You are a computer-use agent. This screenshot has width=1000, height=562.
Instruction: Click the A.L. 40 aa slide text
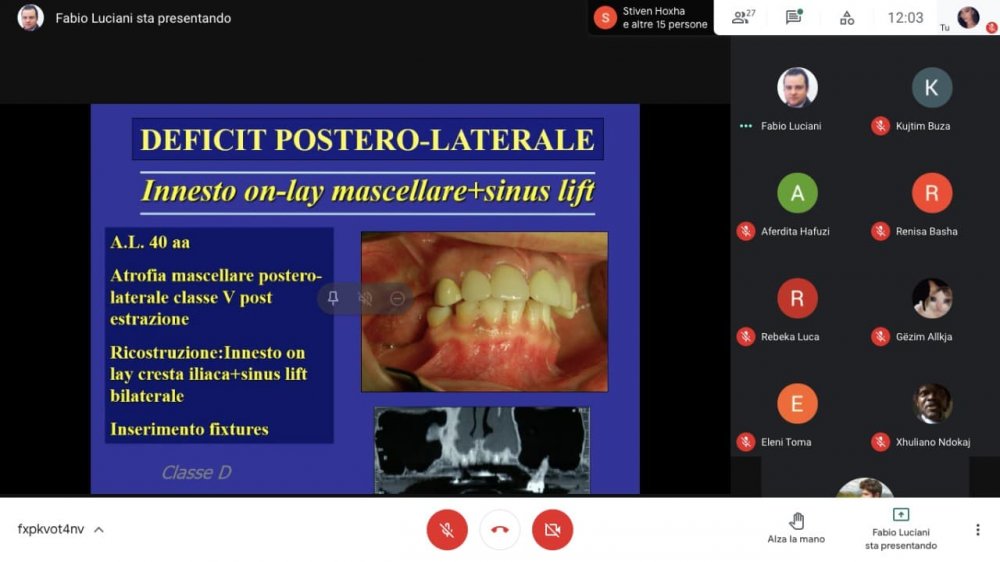click(150, 242)
